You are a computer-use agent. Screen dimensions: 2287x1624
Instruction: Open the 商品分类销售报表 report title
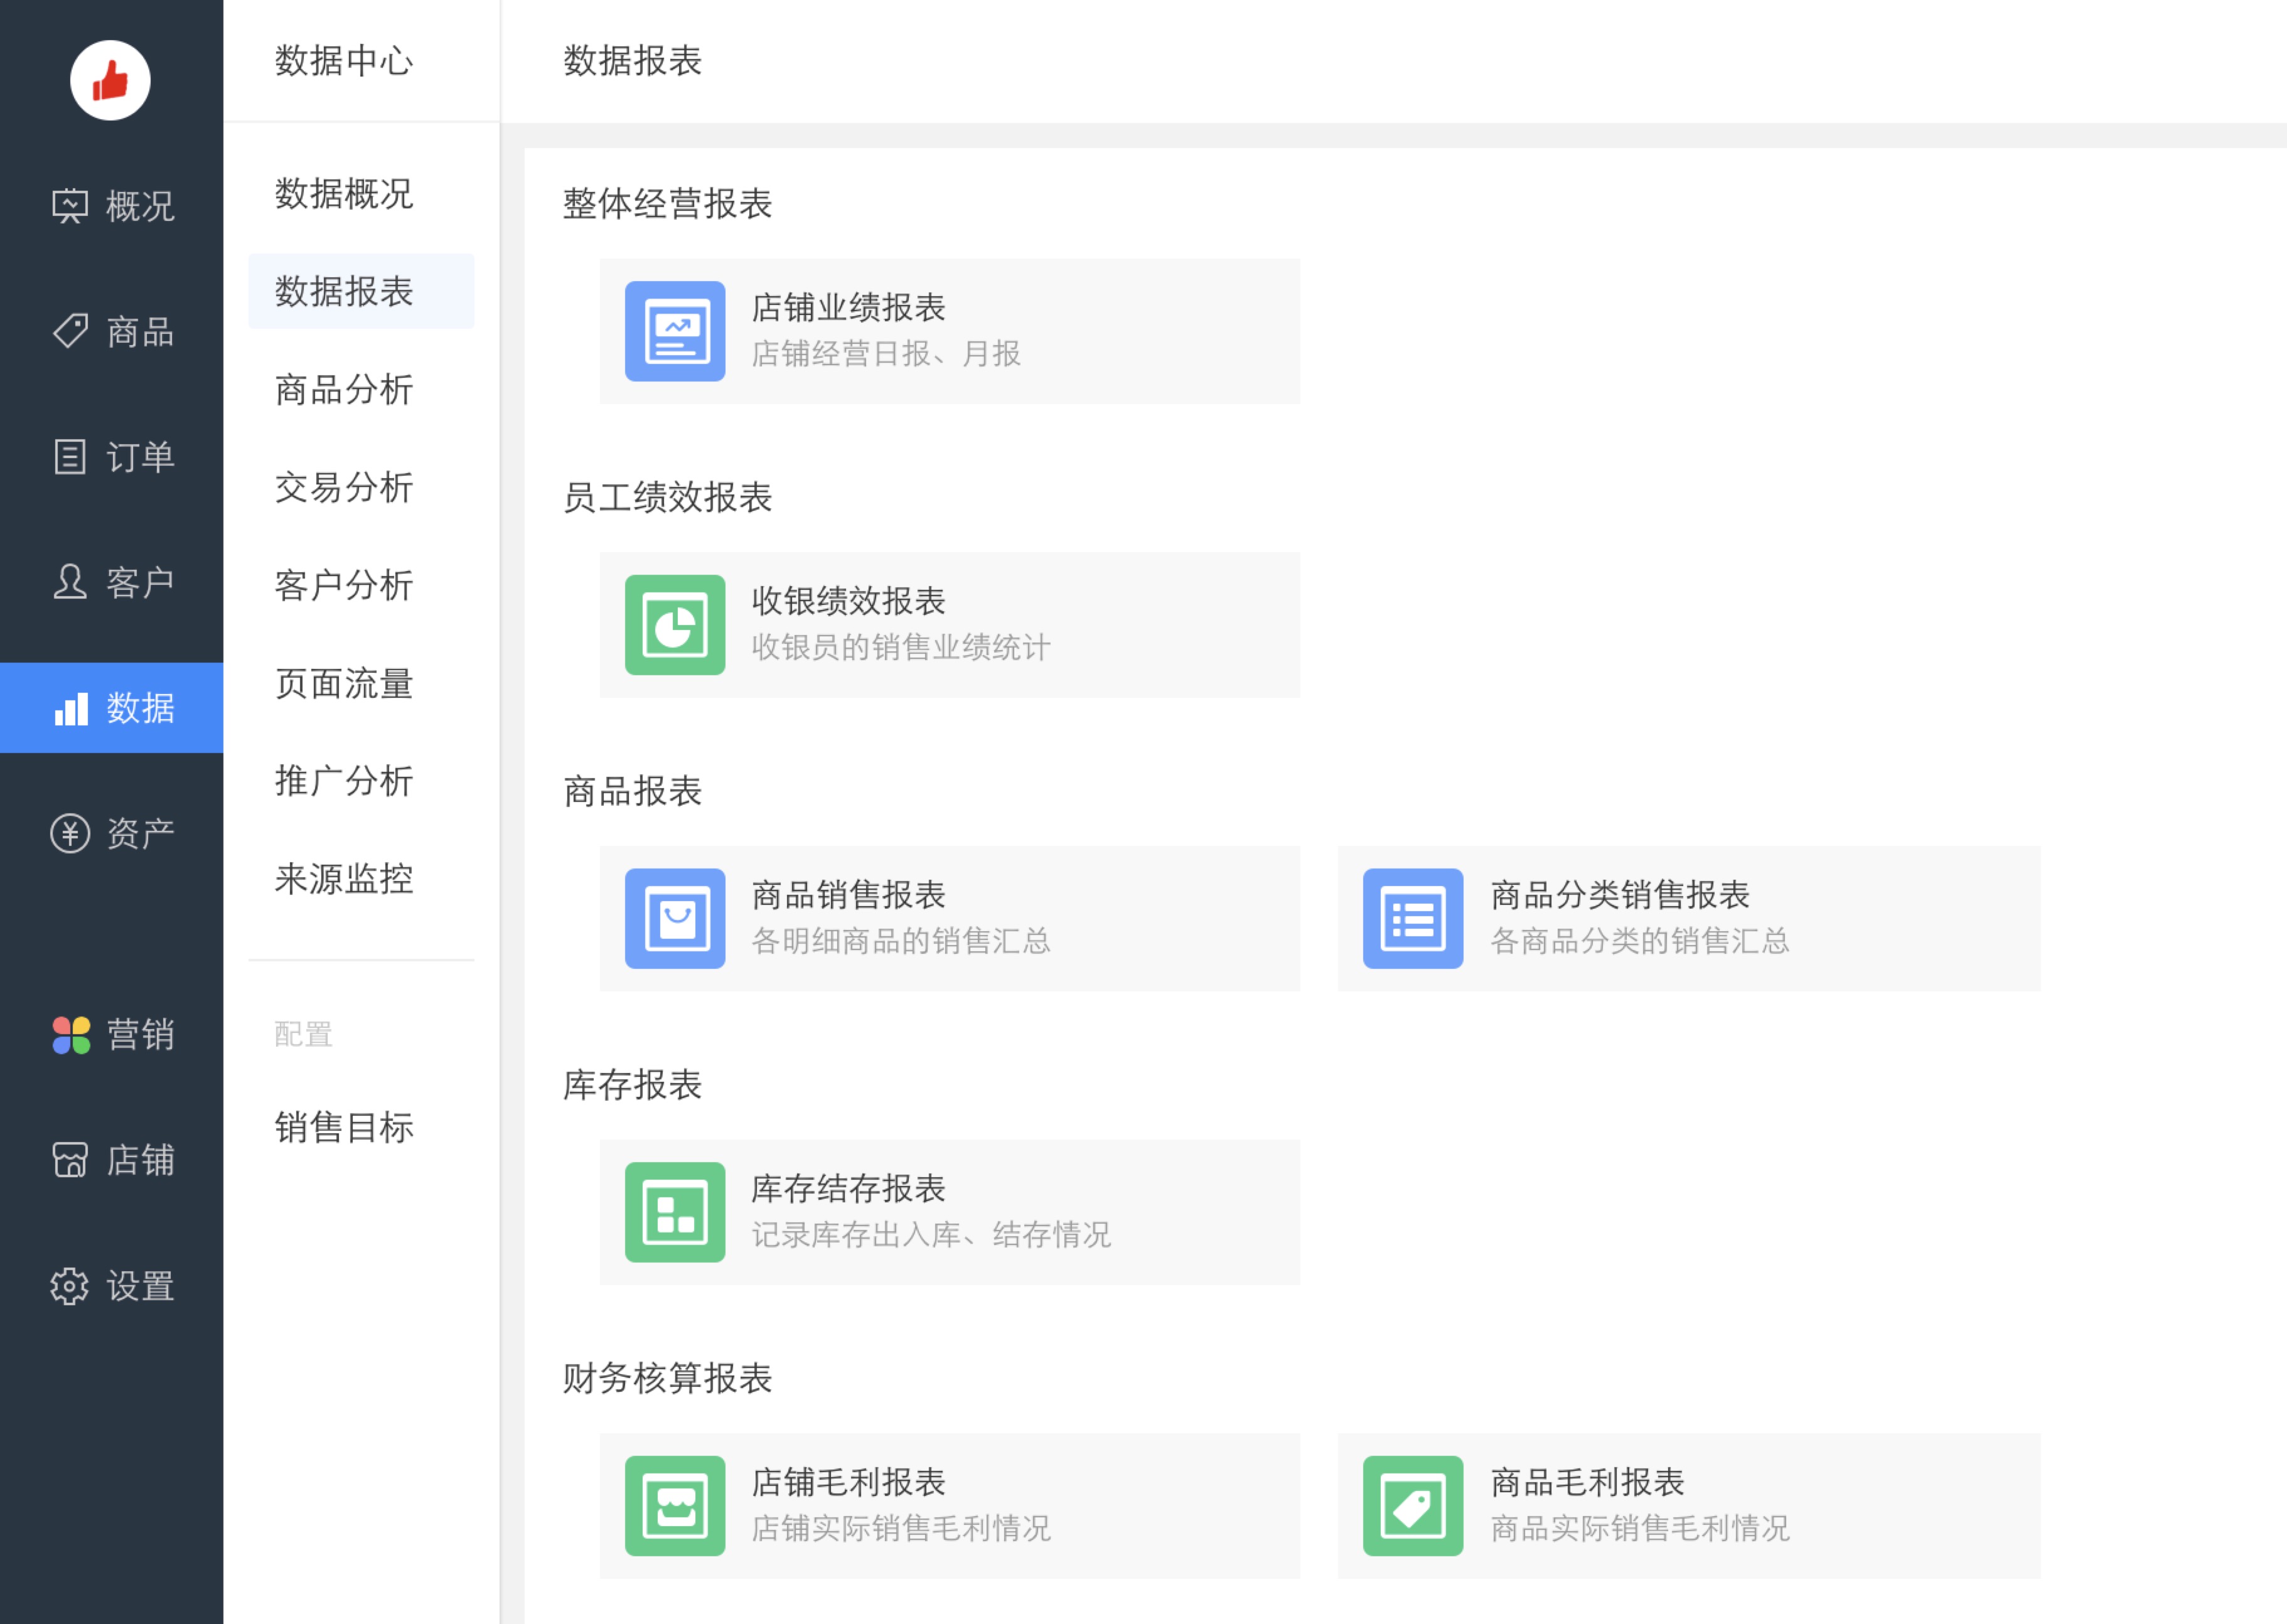click(1620, 894)
